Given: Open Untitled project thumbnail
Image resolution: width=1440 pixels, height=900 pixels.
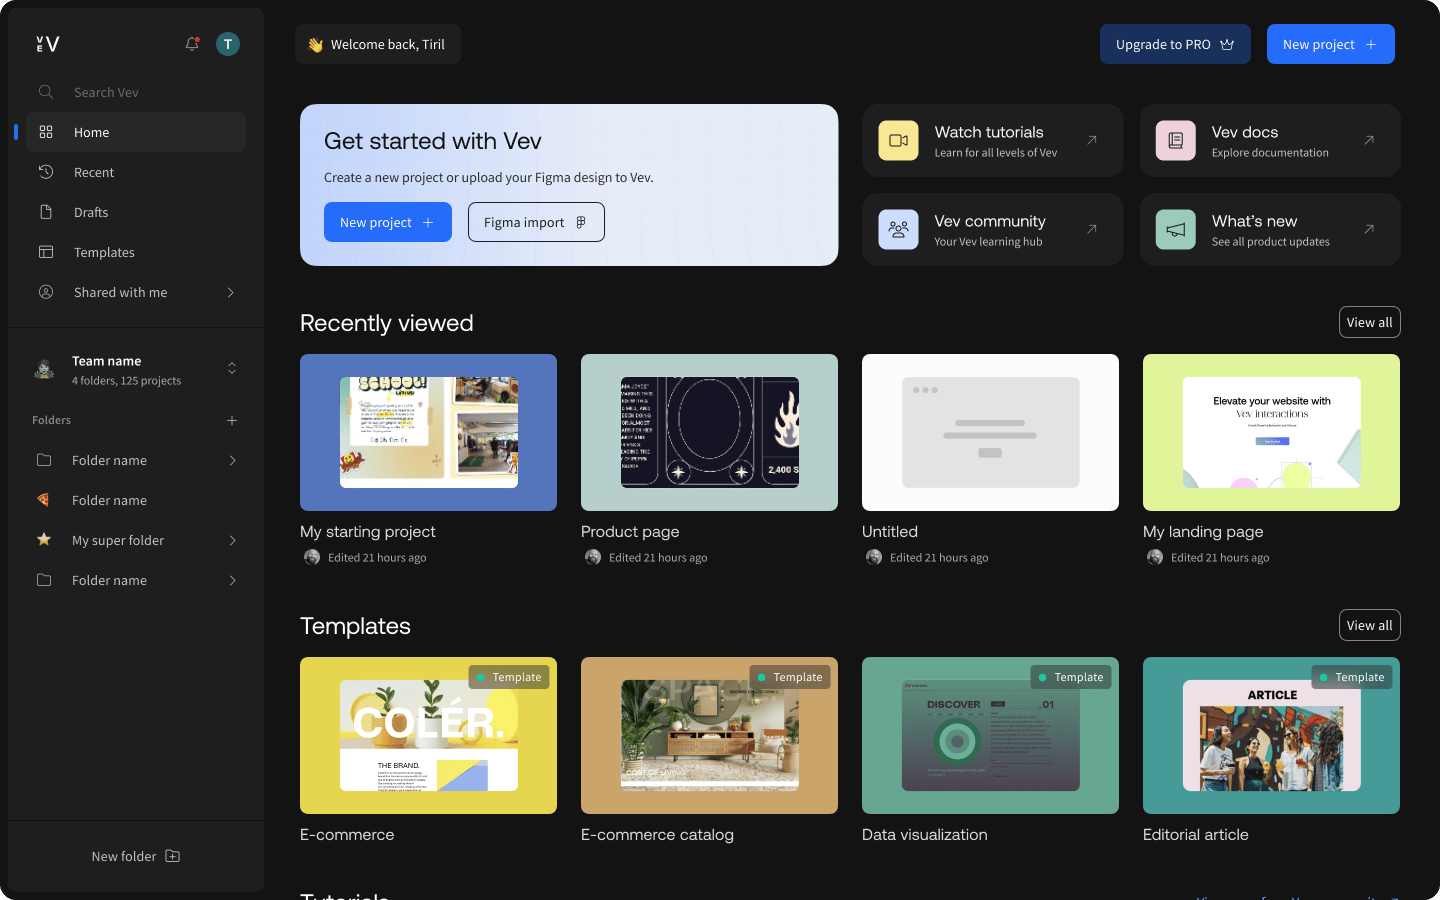Looking at the screenshot, I should coord(990,432).
